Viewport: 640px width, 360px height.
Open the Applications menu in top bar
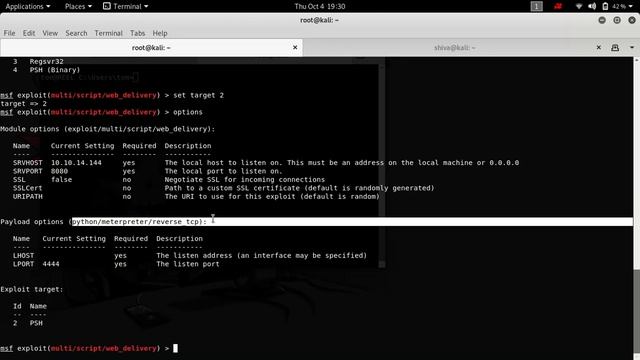(27, 6)
